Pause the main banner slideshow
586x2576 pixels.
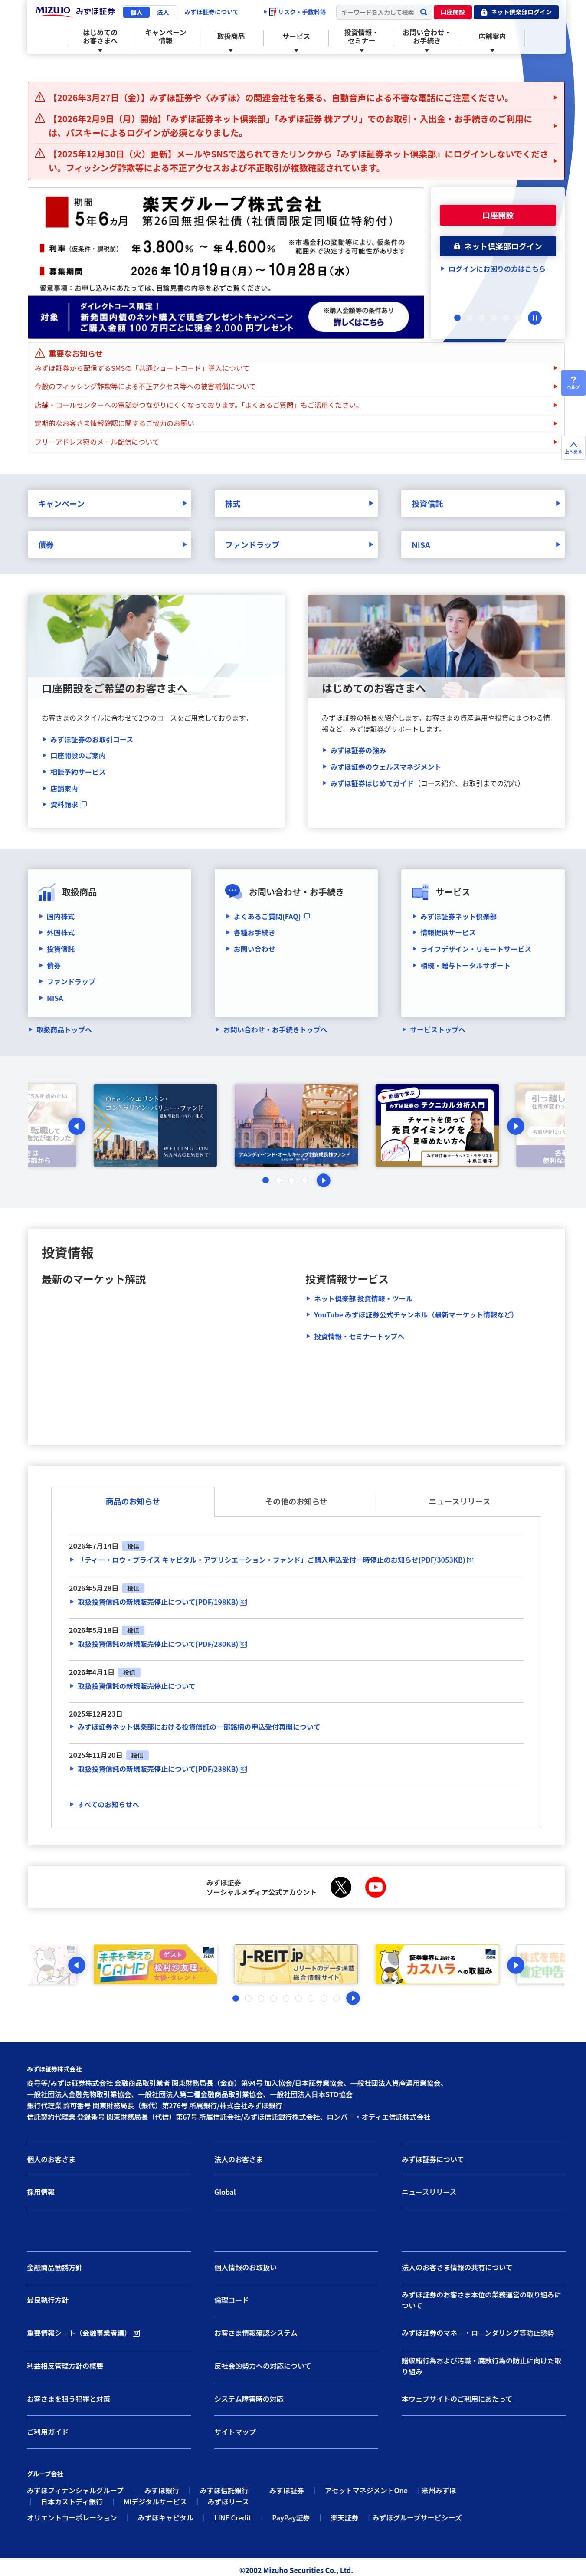535,317
